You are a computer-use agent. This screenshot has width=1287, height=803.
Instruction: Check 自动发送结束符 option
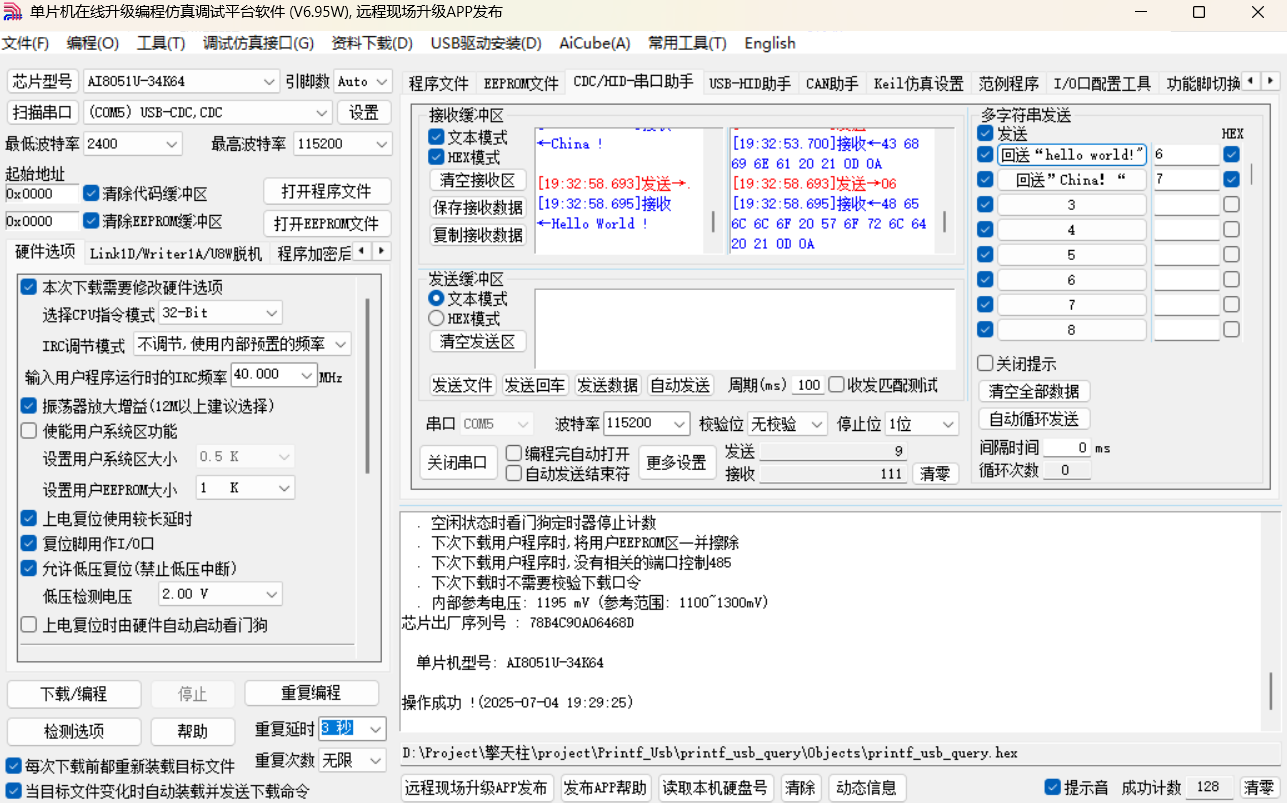coord(514,474)
